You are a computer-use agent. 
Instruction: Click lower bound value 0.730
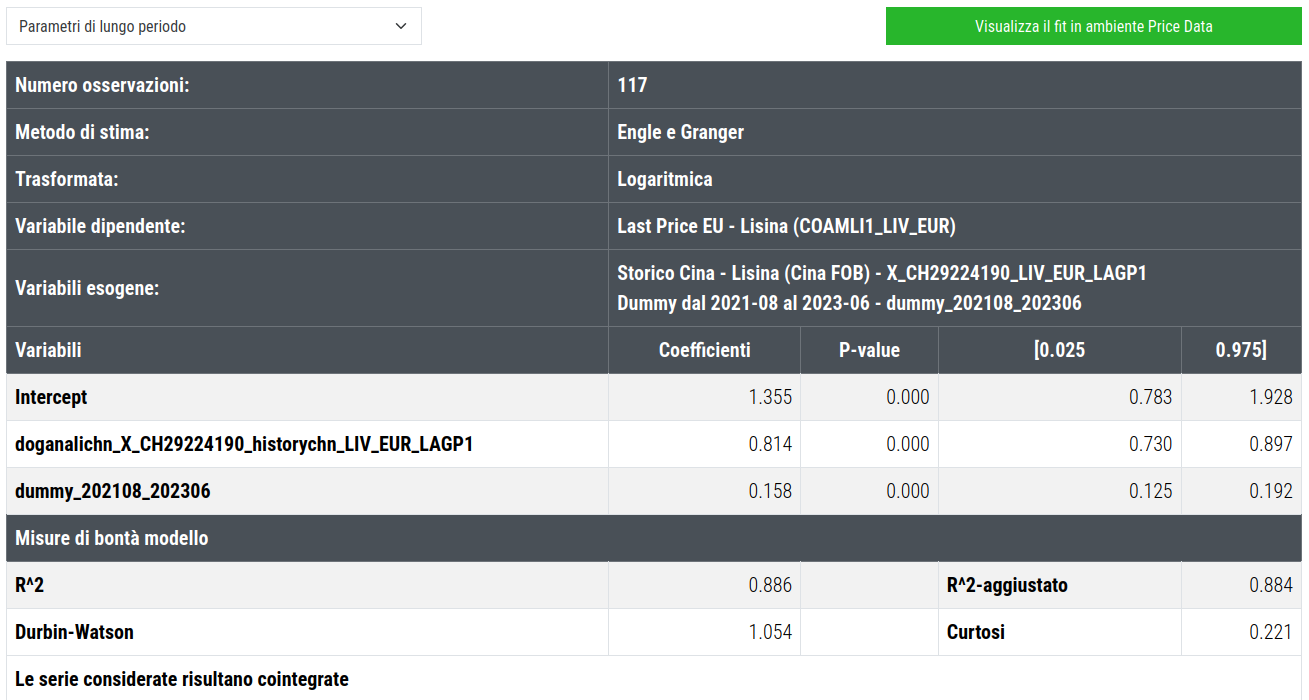[1150, 444]
